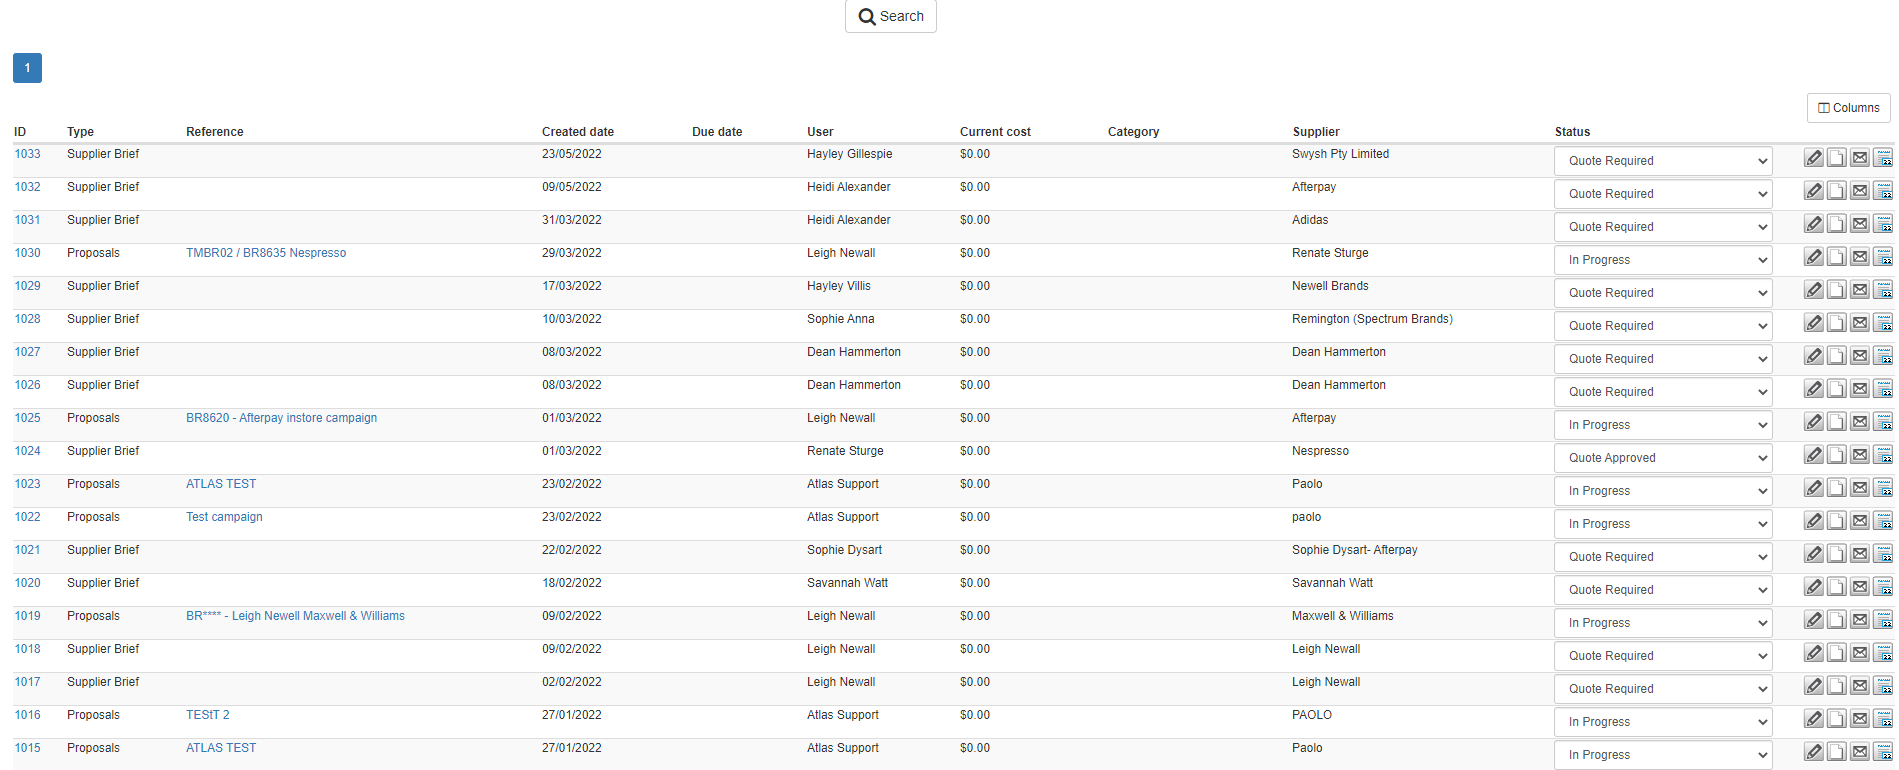Edit proposal 1025 with the pencil icon

click(1814, 421)
